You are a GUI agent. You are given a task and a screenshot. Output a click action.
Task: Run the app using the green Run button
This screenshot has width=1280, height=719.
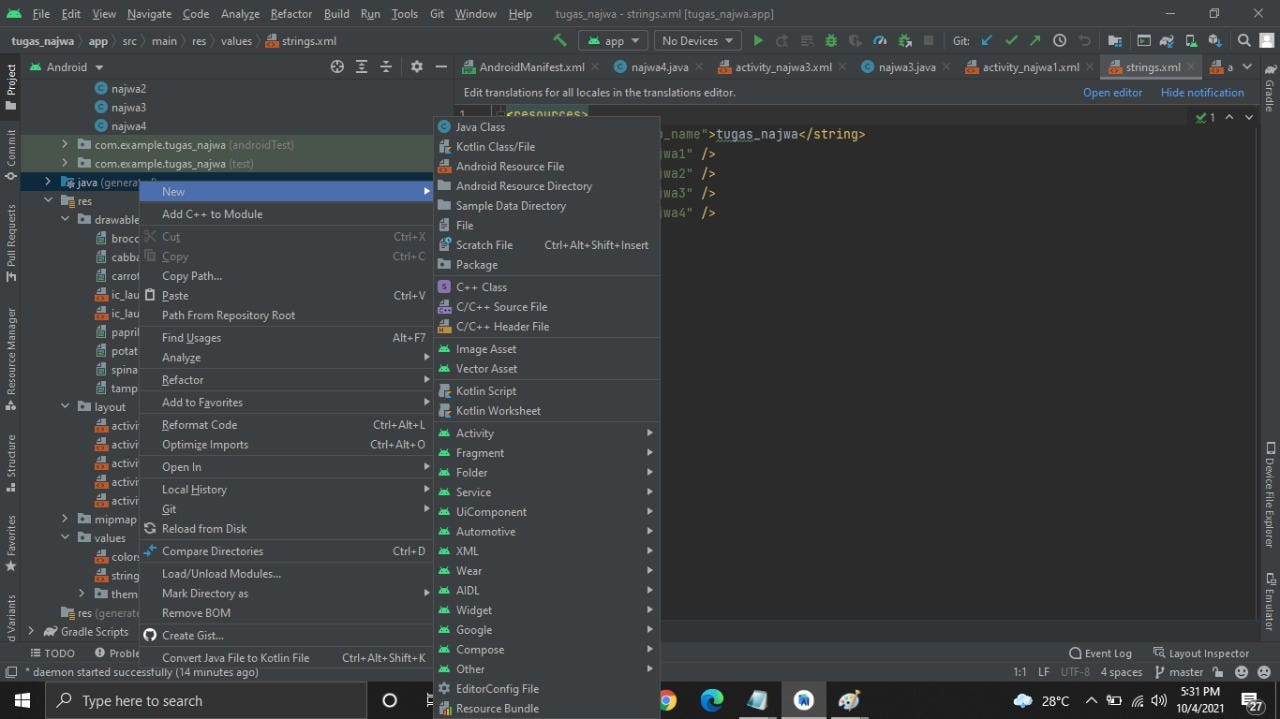tap(758, 40)
